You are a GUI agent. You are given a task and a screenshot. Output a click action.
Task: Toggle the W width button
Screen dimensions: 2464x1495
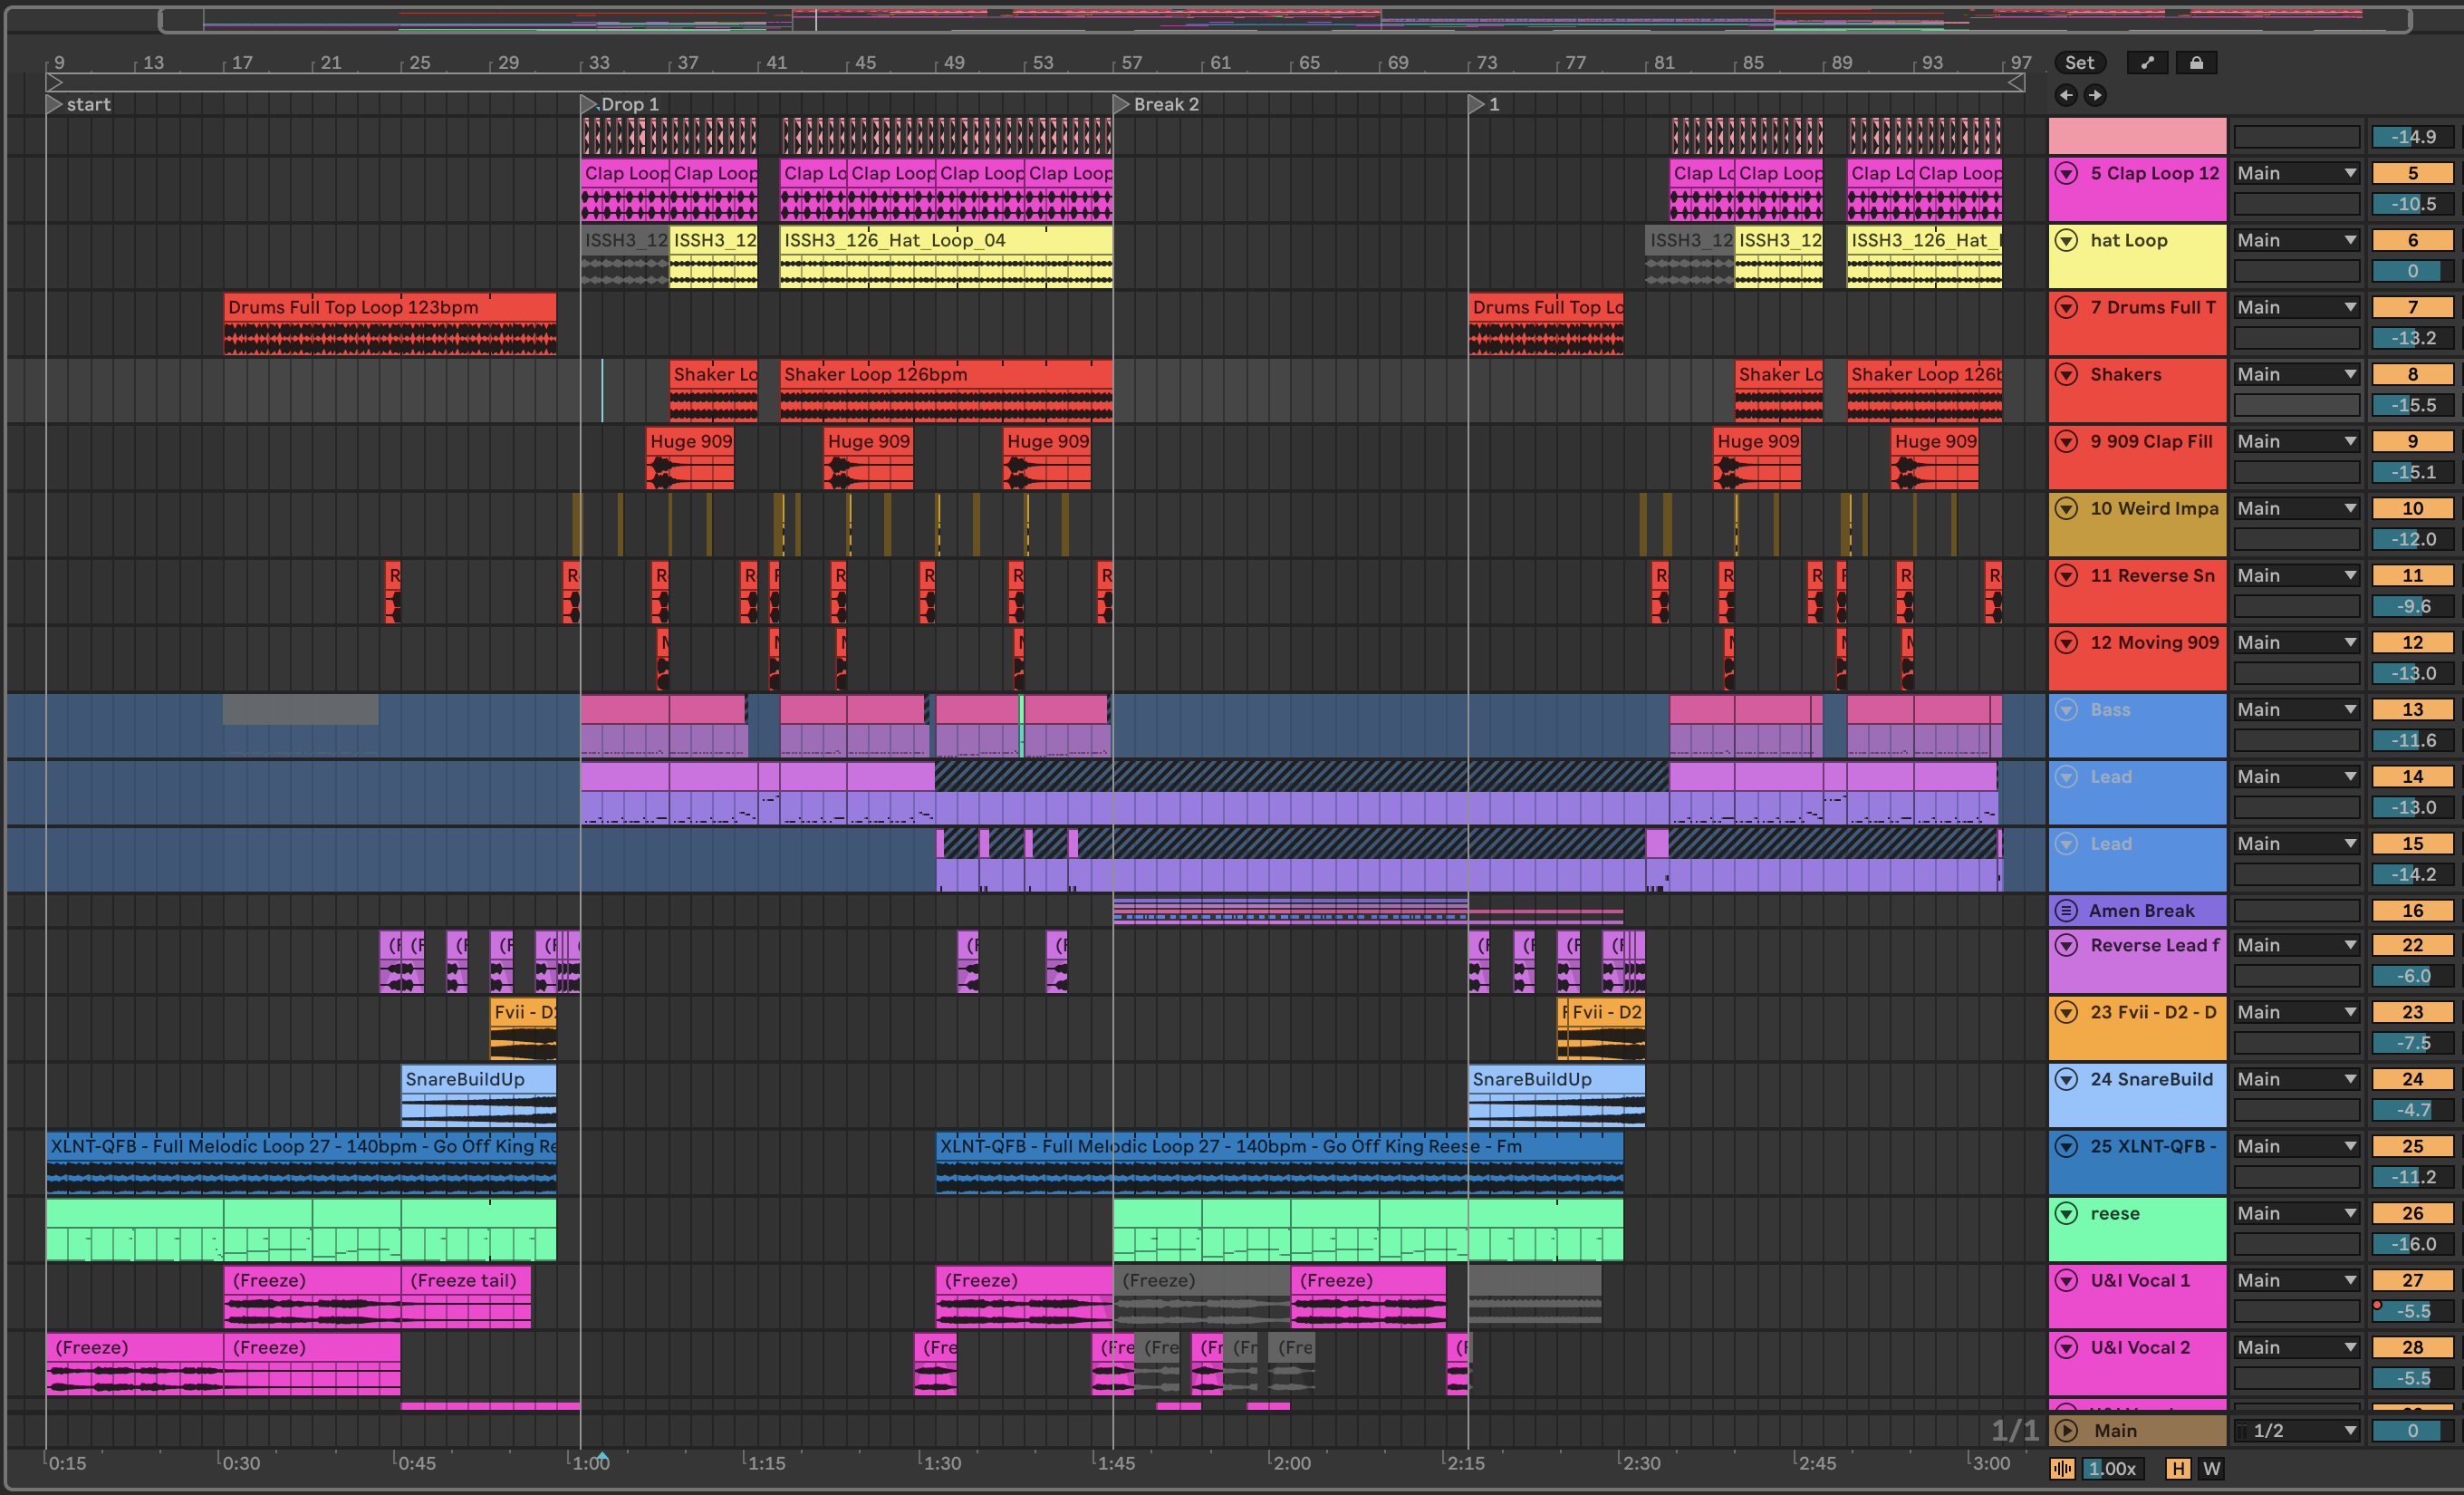tap(2211, 1468)
